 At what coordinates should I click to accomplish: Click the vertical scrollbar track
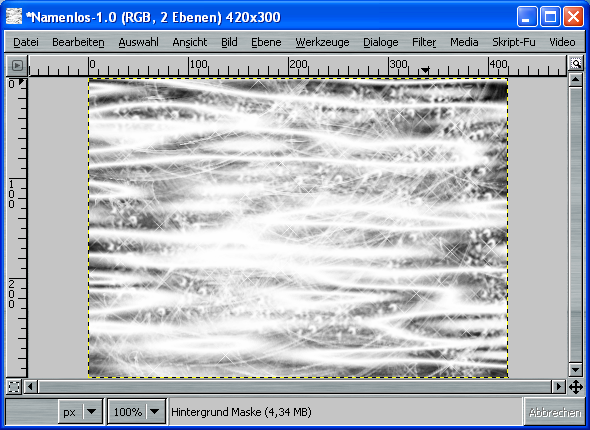tap(576, 225)
